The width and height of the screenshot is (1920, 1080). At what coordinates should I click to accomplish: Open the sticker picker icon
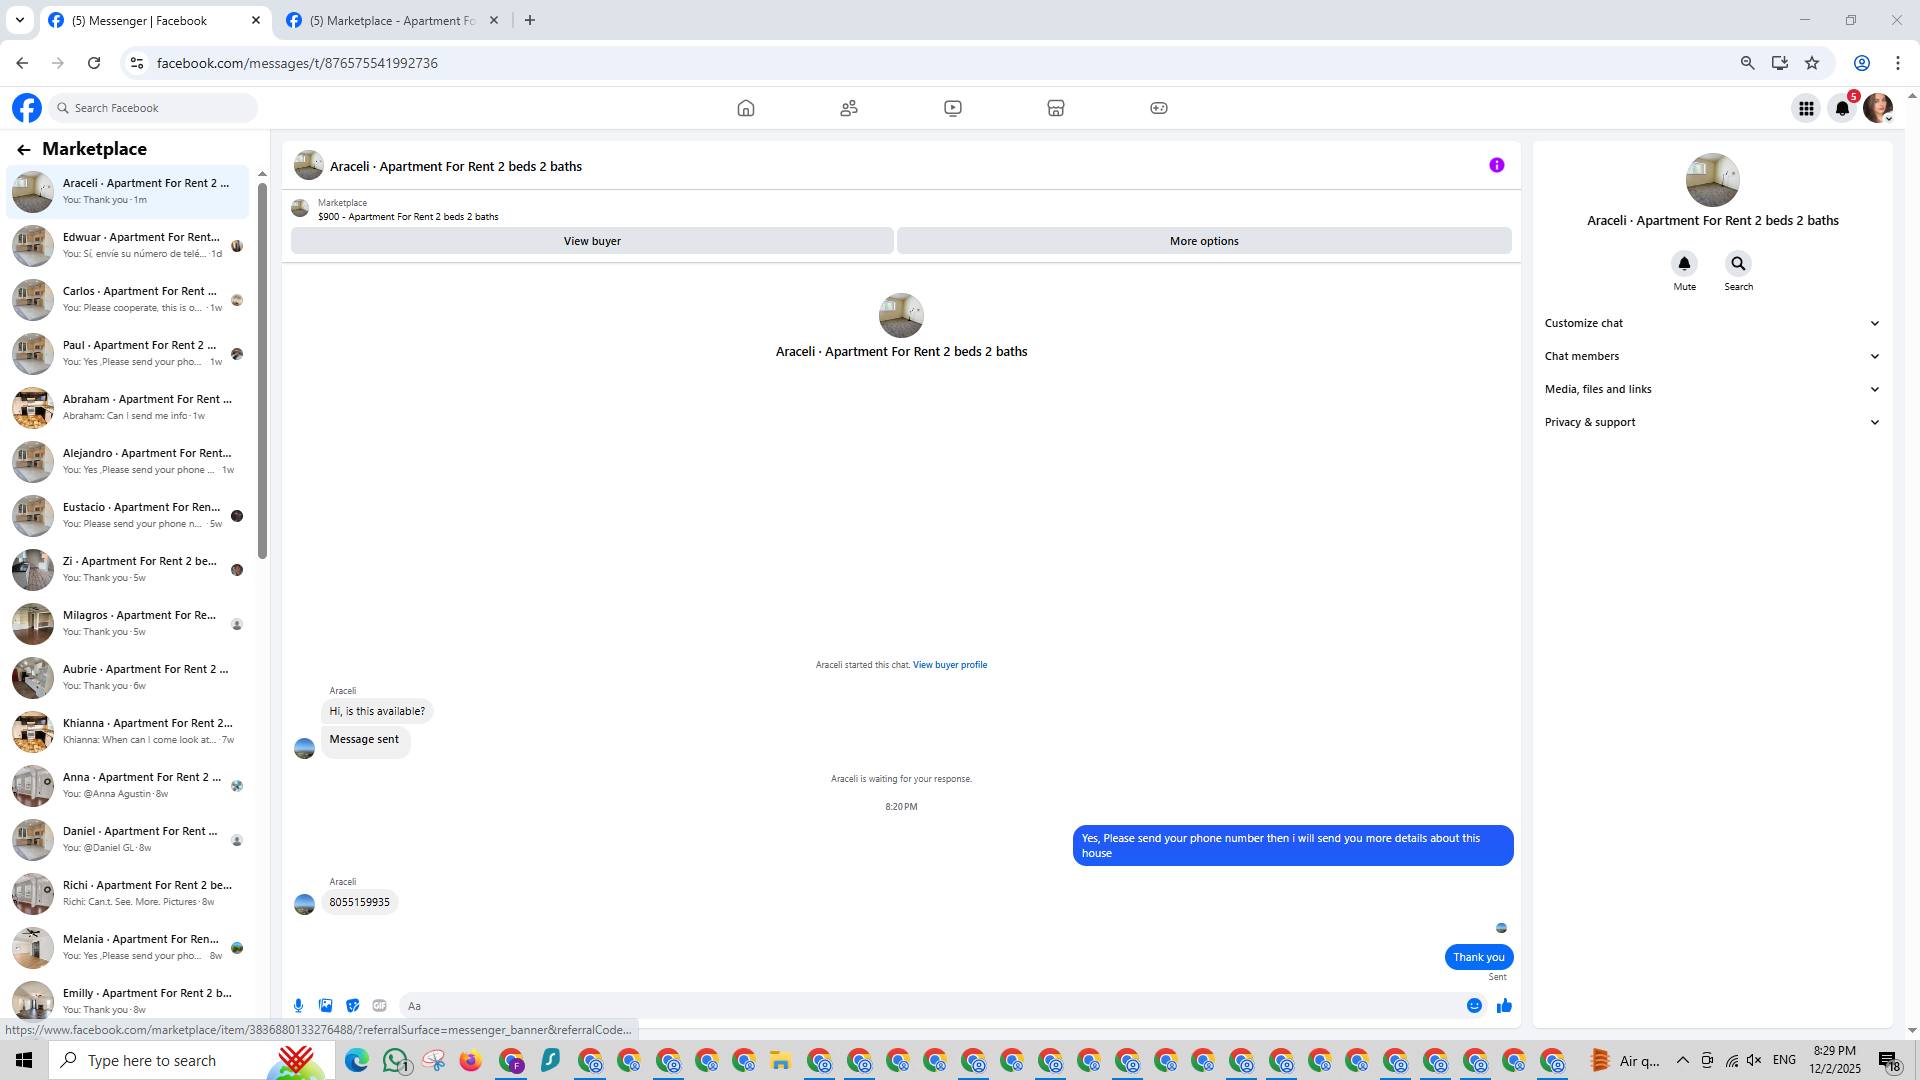click(352, 1006)
